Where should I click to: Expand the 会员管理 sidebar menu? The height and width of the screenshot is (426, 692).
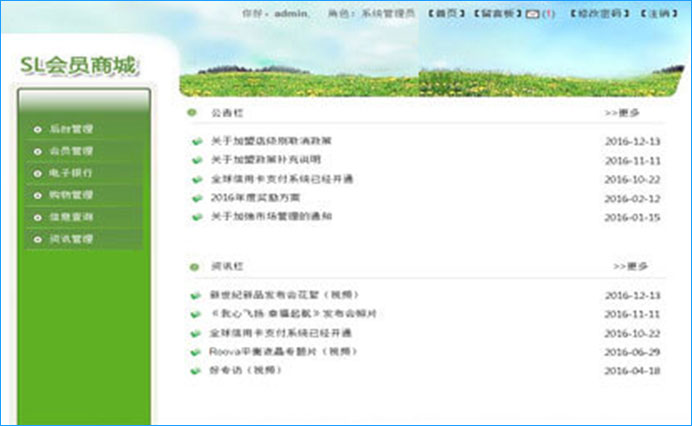point(71,151)
